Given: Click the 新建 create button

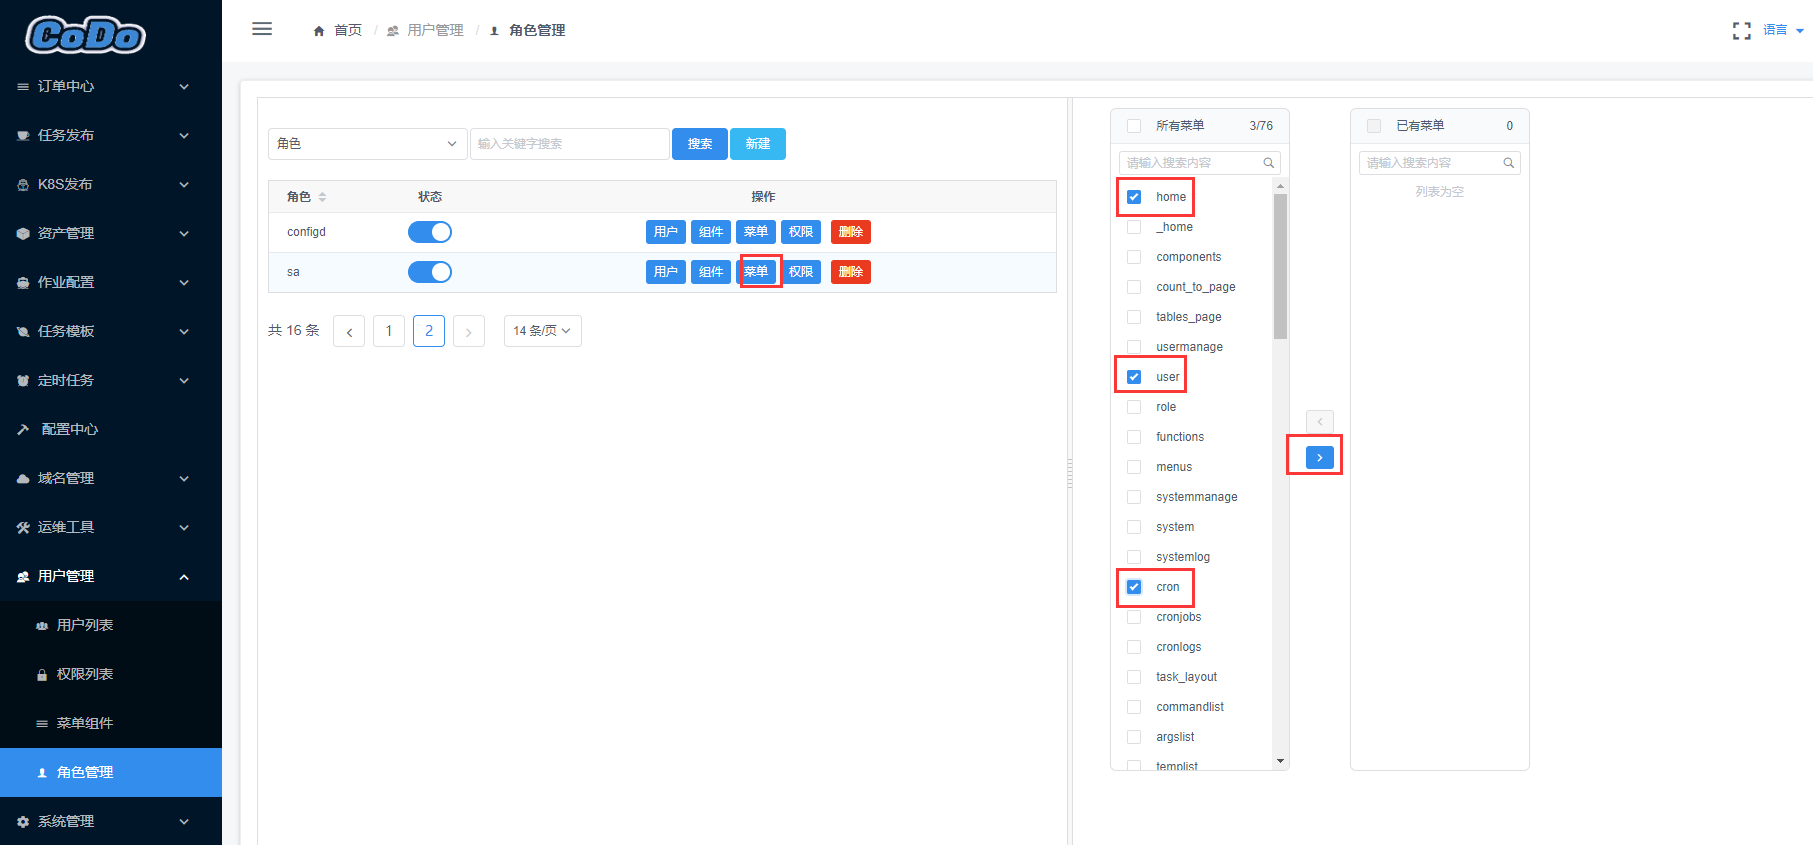Looking at the screenshot, I should click(x=758, y=144).
